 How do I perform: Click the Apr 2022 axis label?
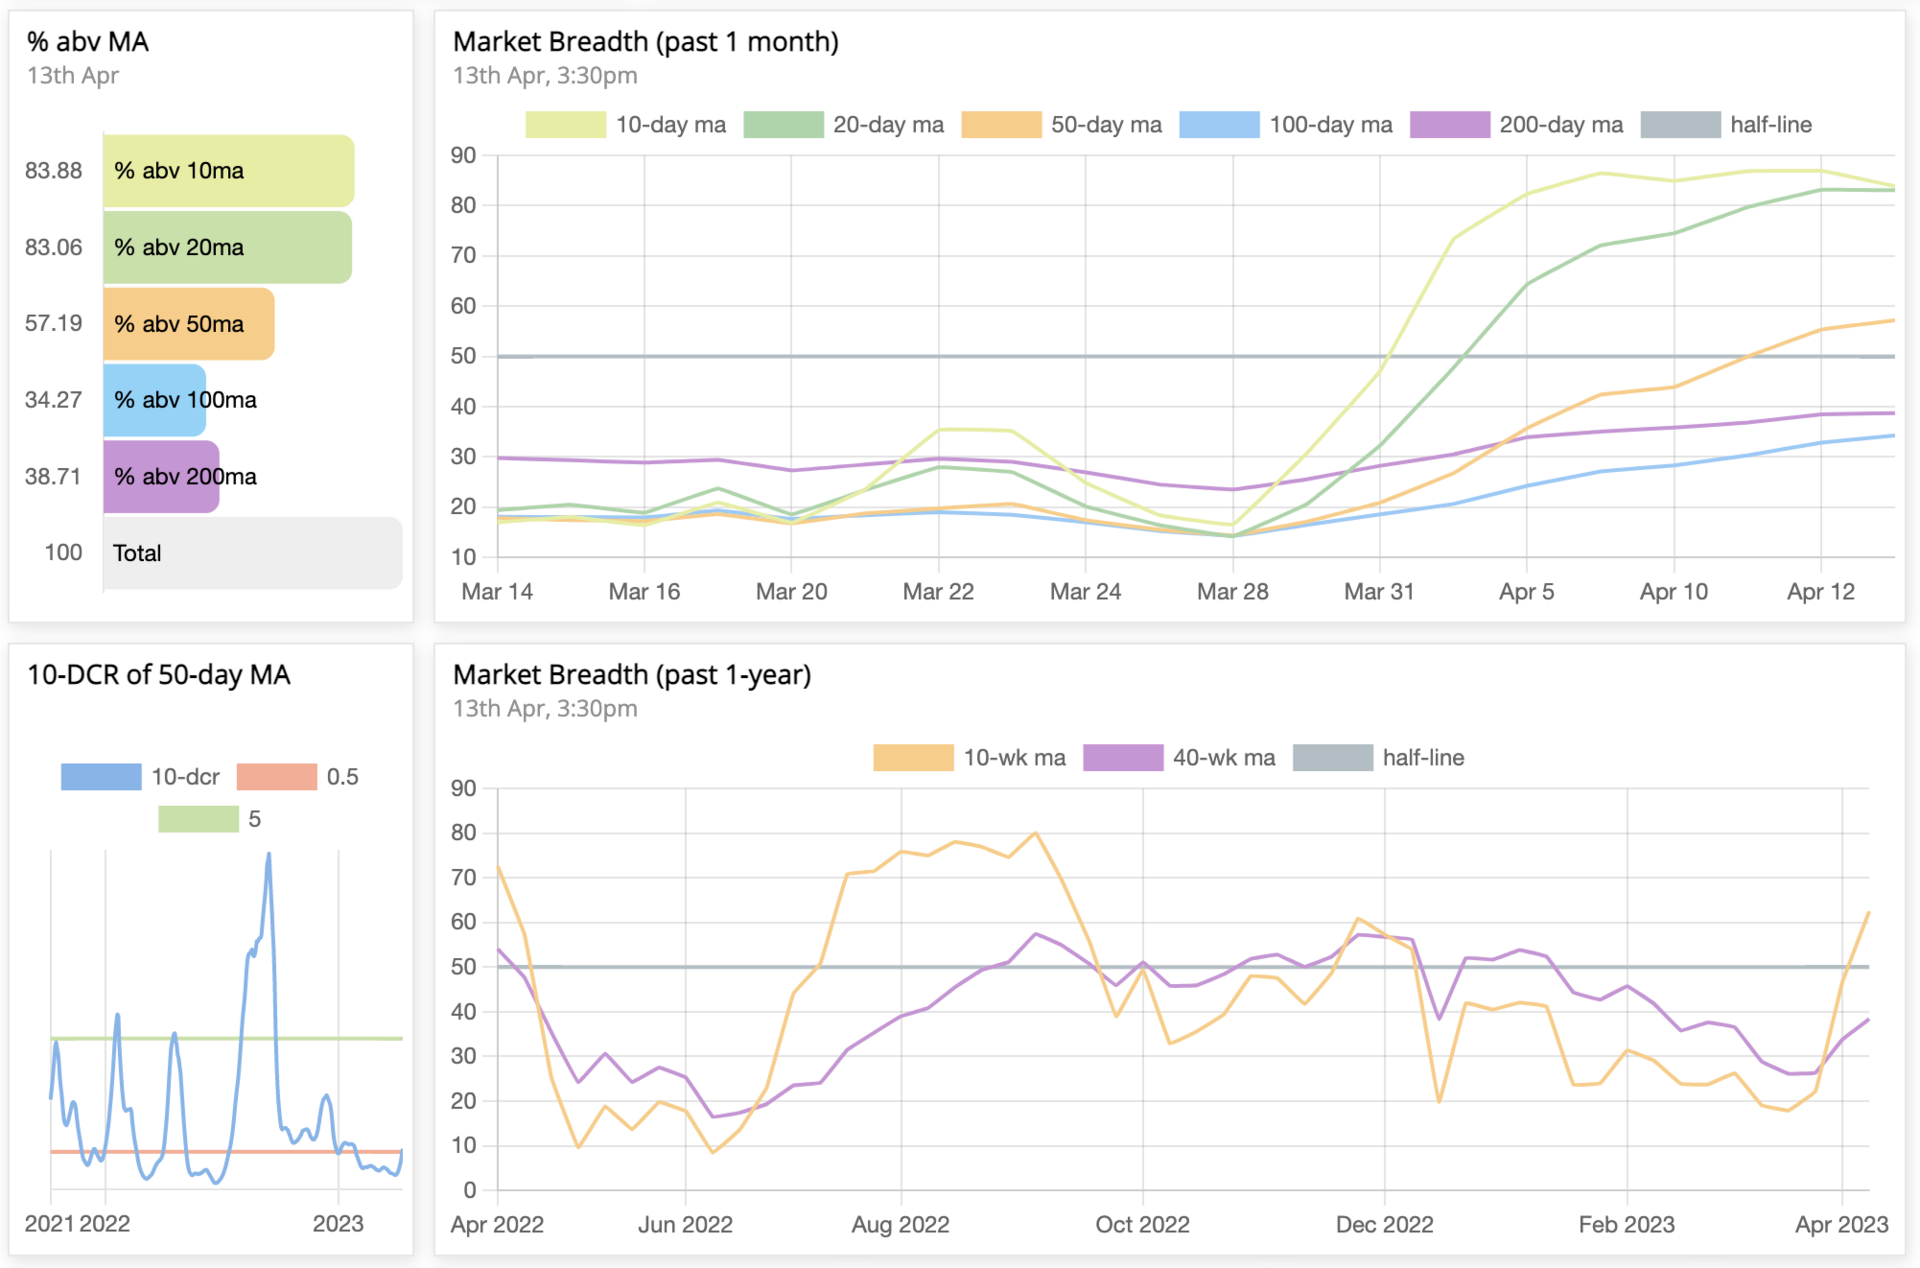point(497,1225)
